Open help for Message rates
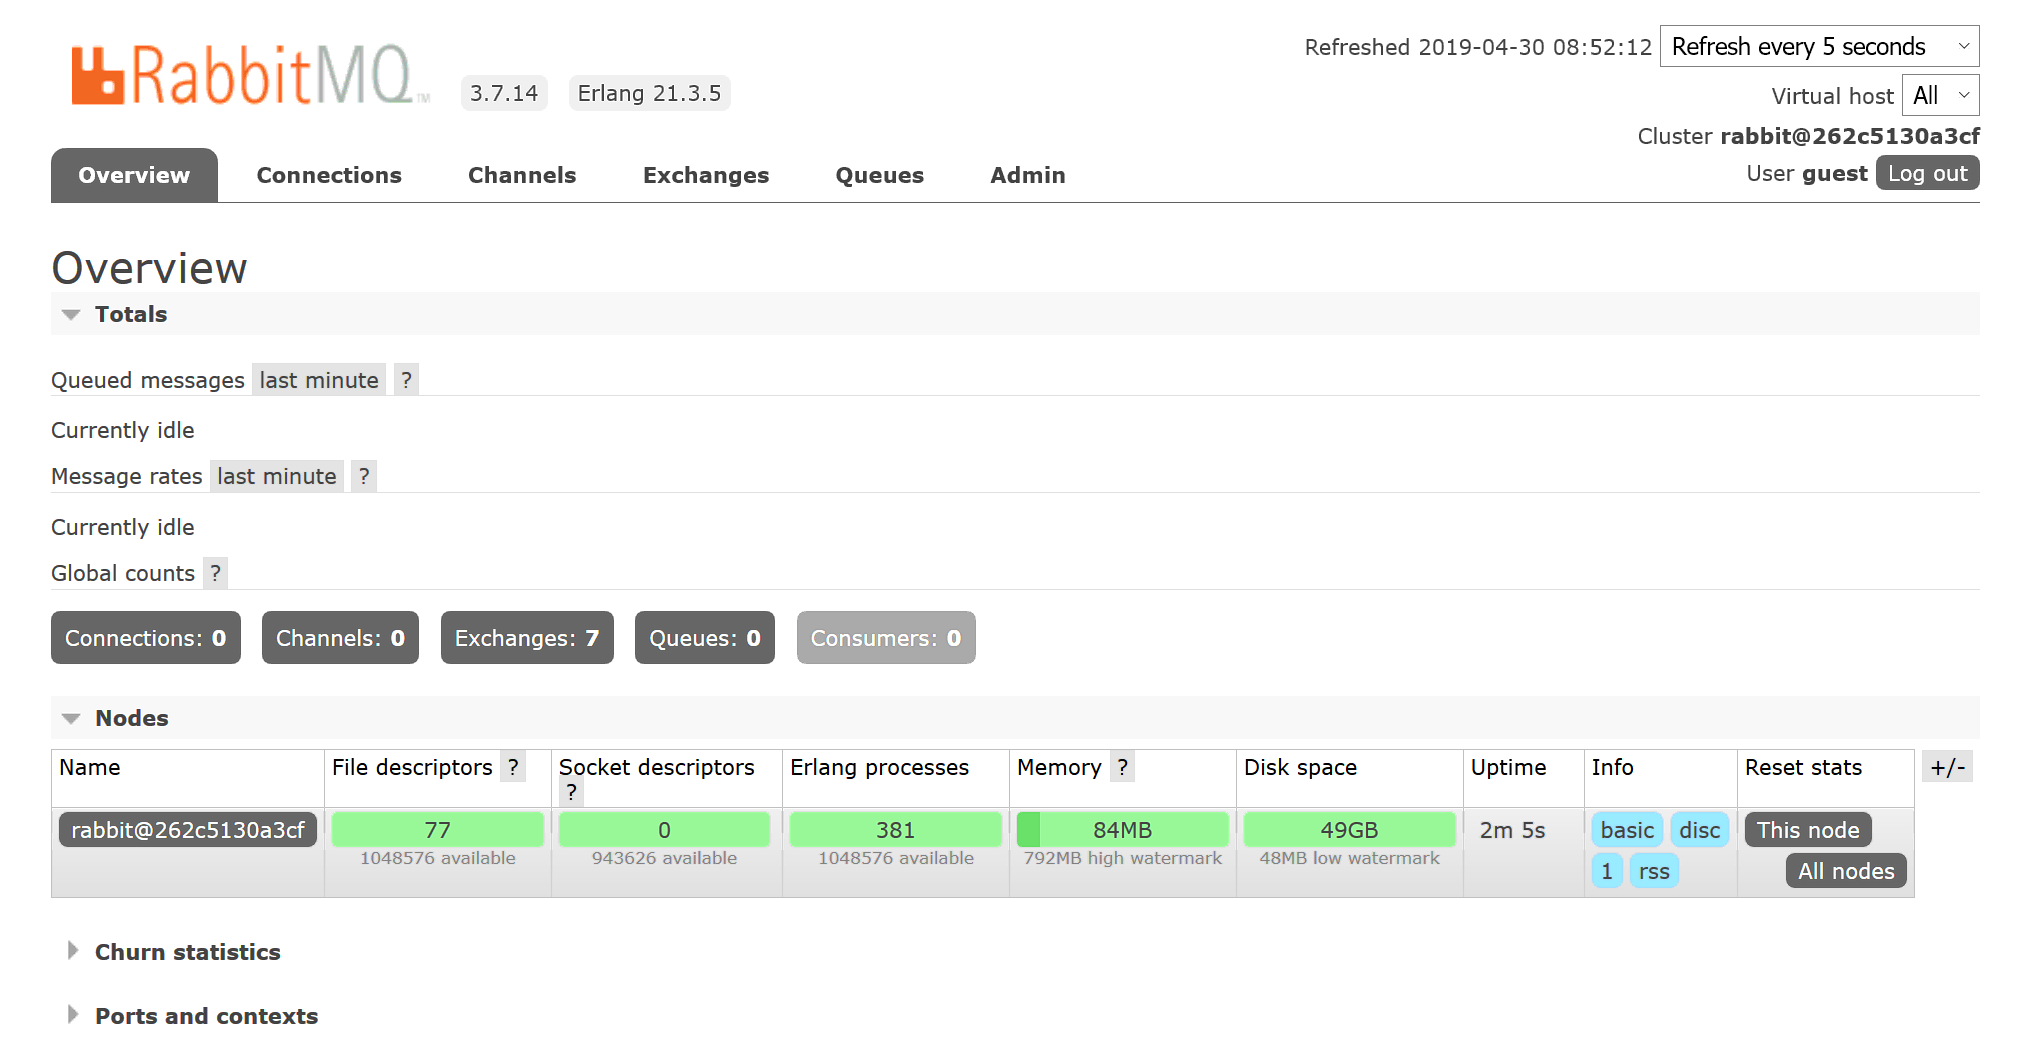 coord(364,476)
